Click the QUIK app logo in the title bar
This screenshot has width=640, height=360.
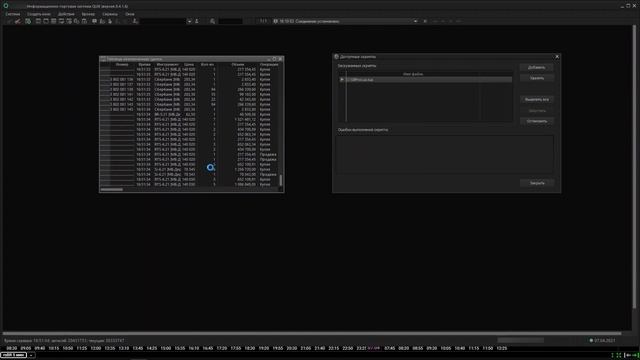[x=6, y=6]
